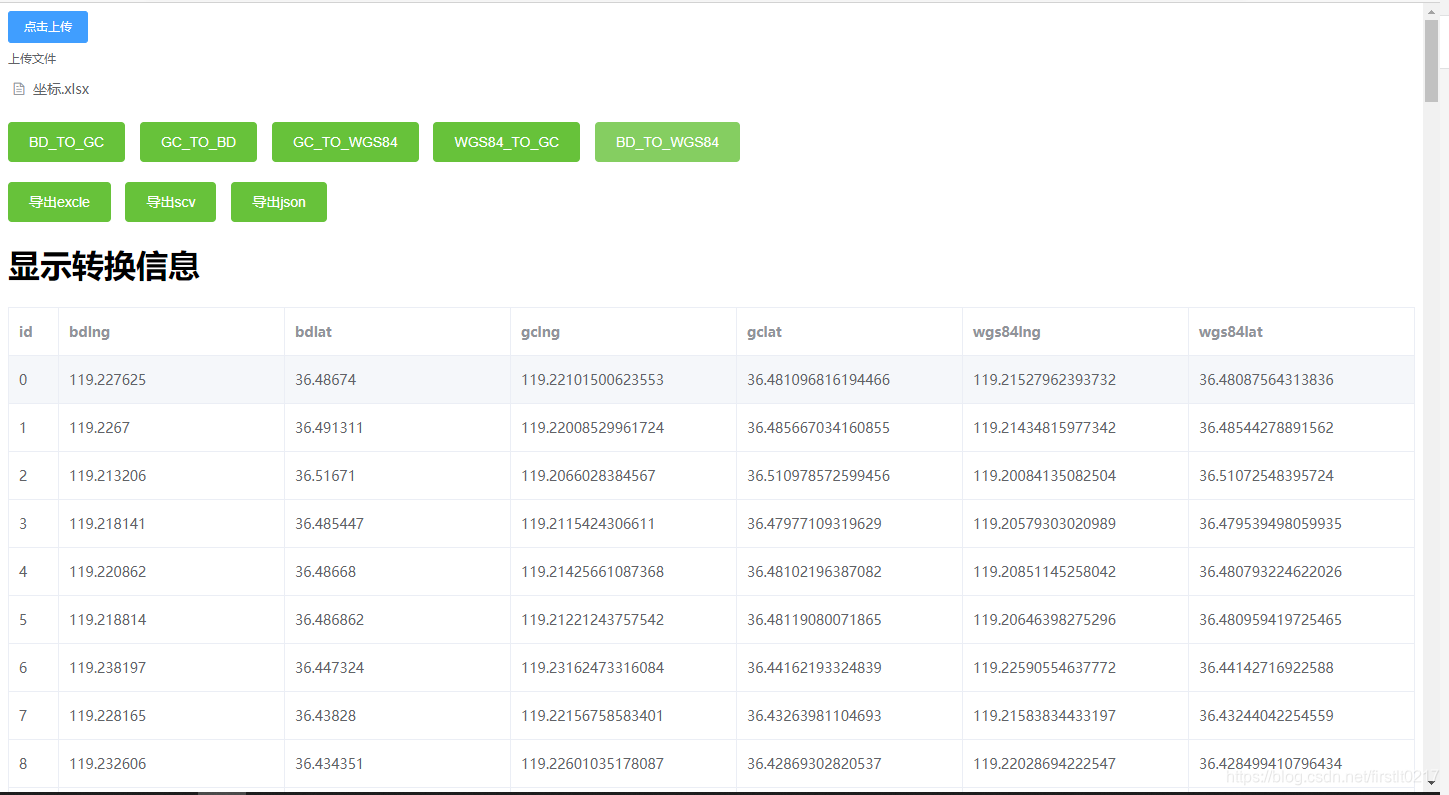Viewport: 1449px width, 795px height.
Task: Select cell 119.218814 in row 5
Action: pos(172,620)
